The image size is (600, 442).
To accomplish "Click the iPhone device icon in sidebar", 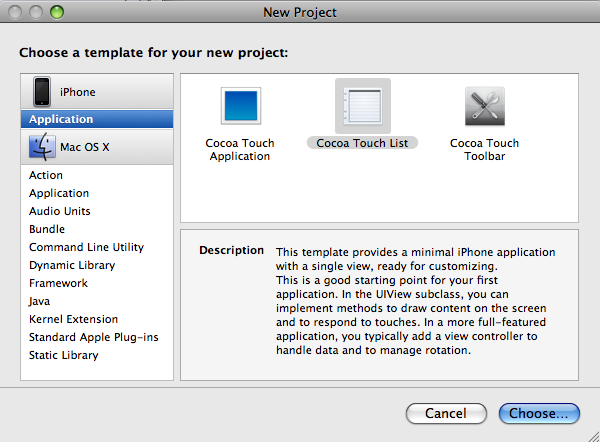I will click(42, 91).
